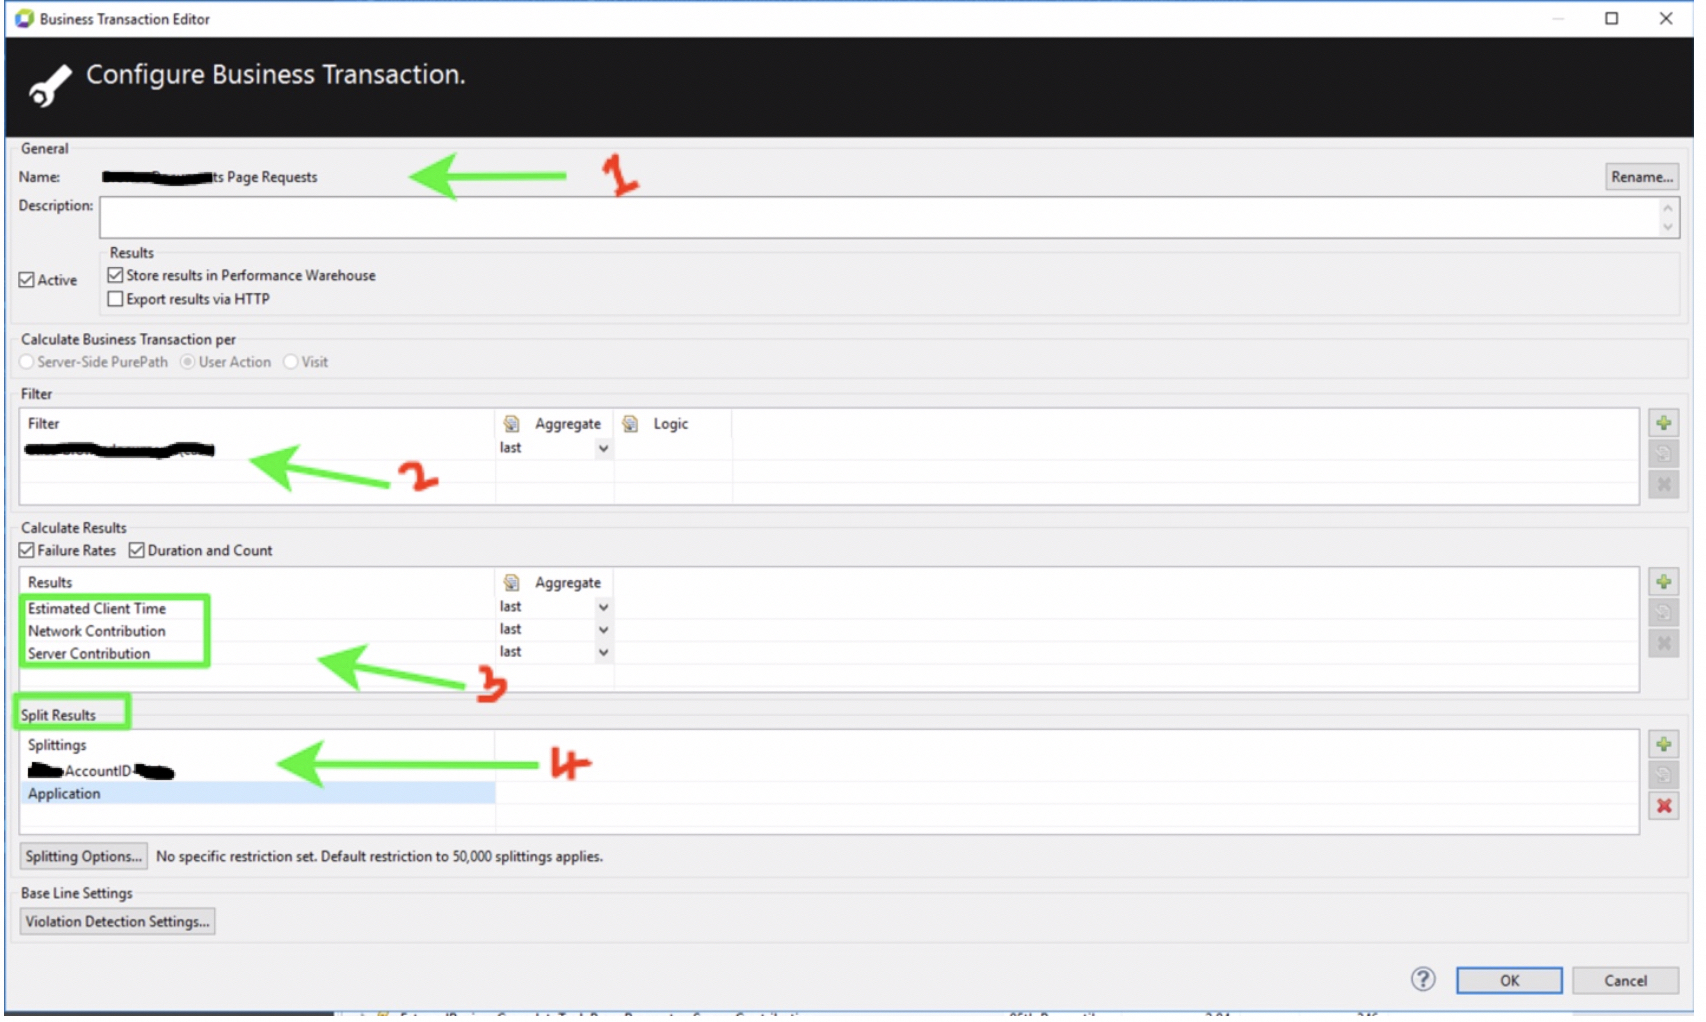Toggle the Active checkbox

(27, 280)
